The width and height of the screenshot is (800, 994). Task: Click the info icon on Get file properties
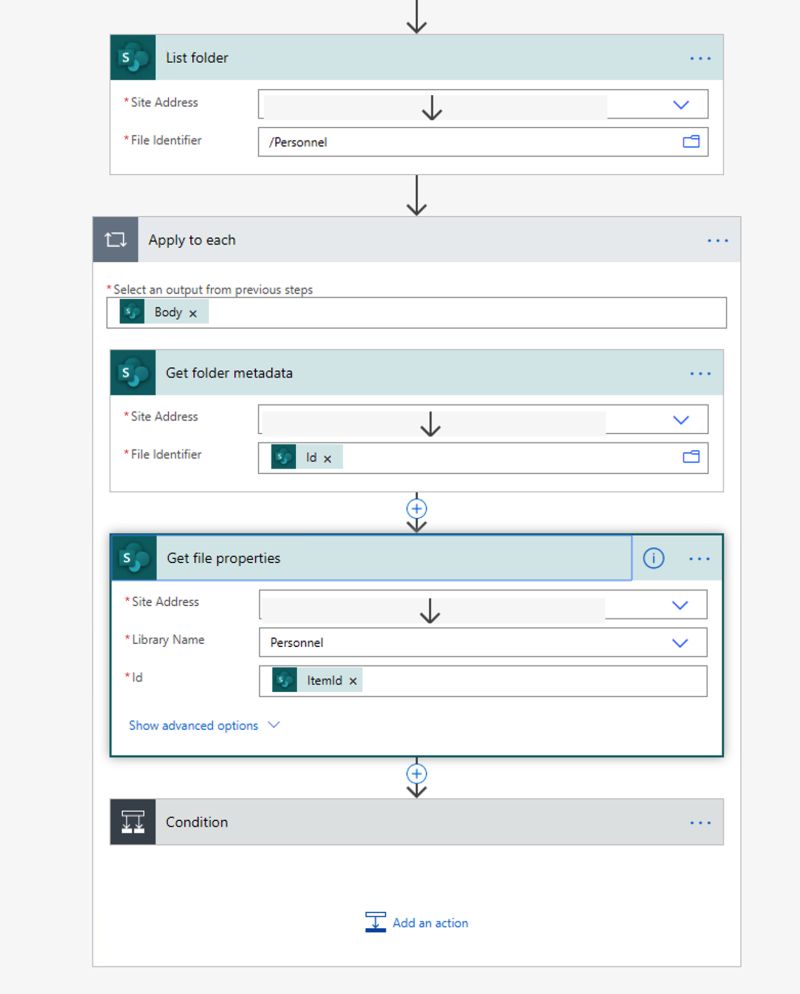(653, 558)
